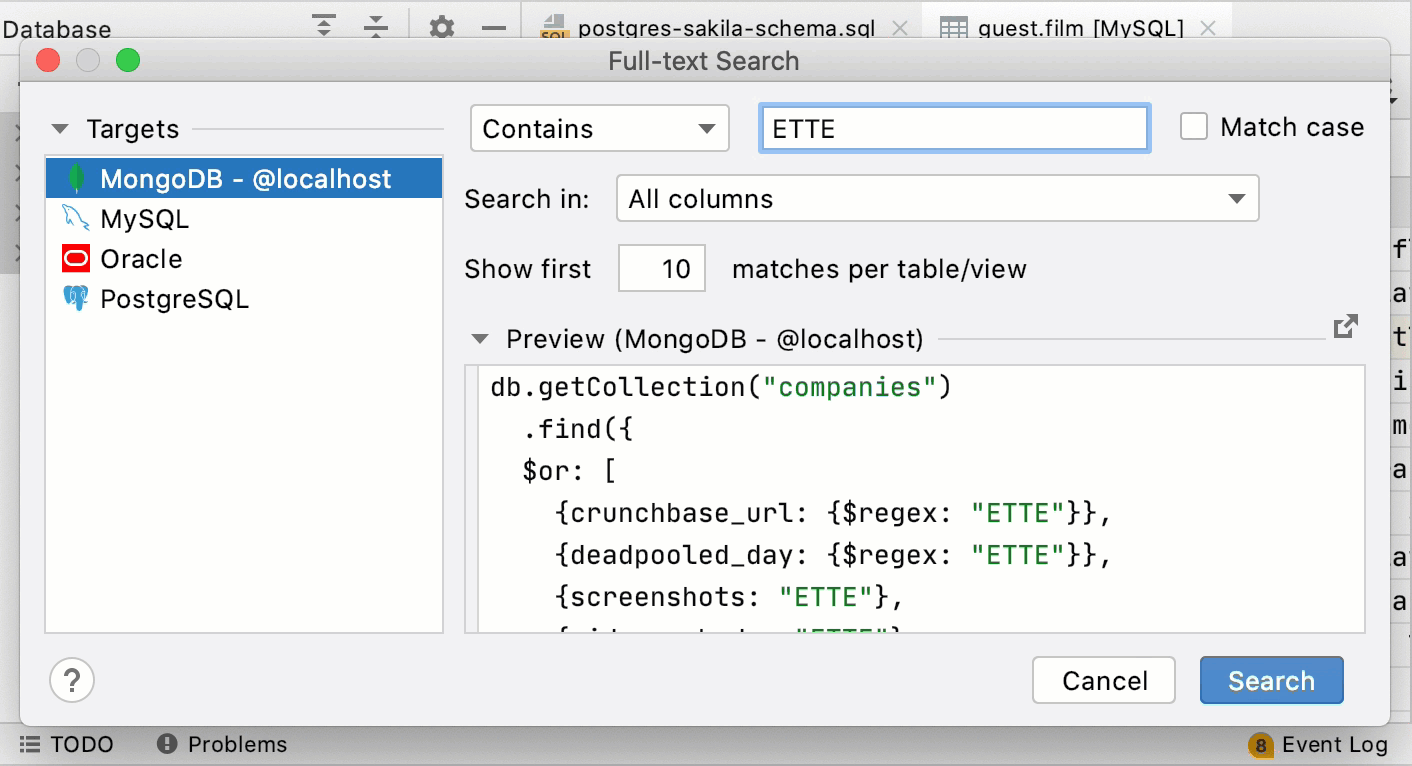Click the Help question mark icon
Viewport: 1412px width, 766px height.
point(71,680)
